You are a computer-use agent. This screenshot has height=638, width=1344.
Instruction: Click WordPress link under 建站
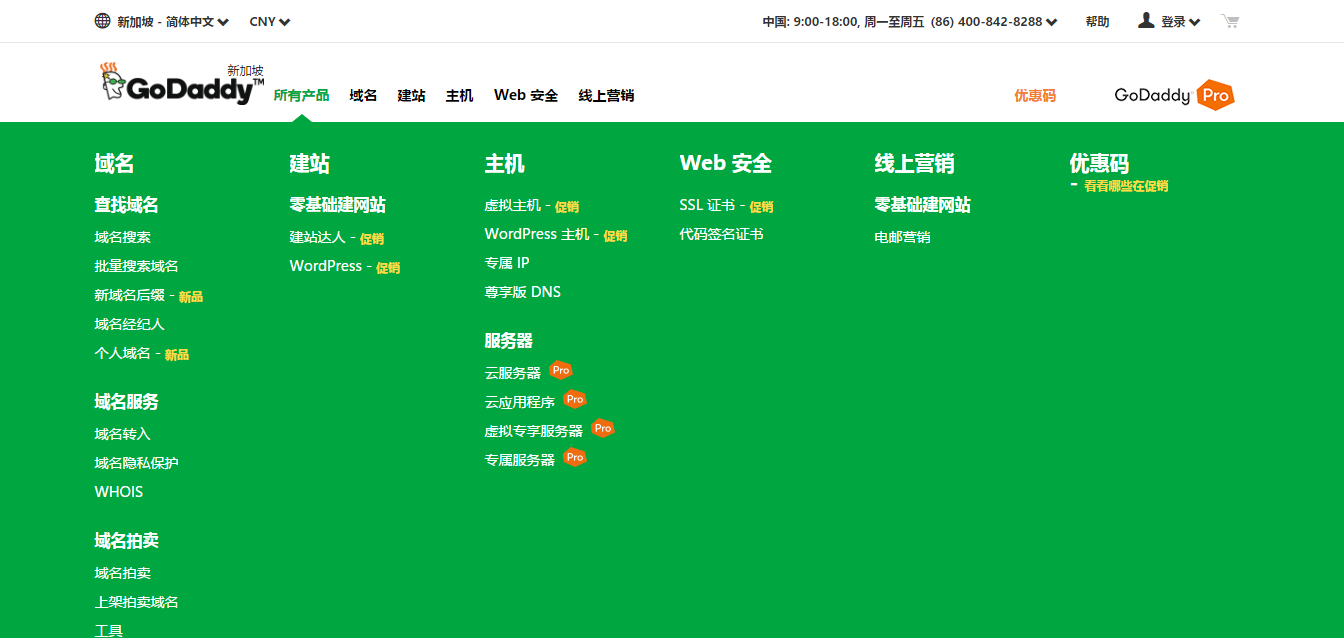(x=326, y=267)
